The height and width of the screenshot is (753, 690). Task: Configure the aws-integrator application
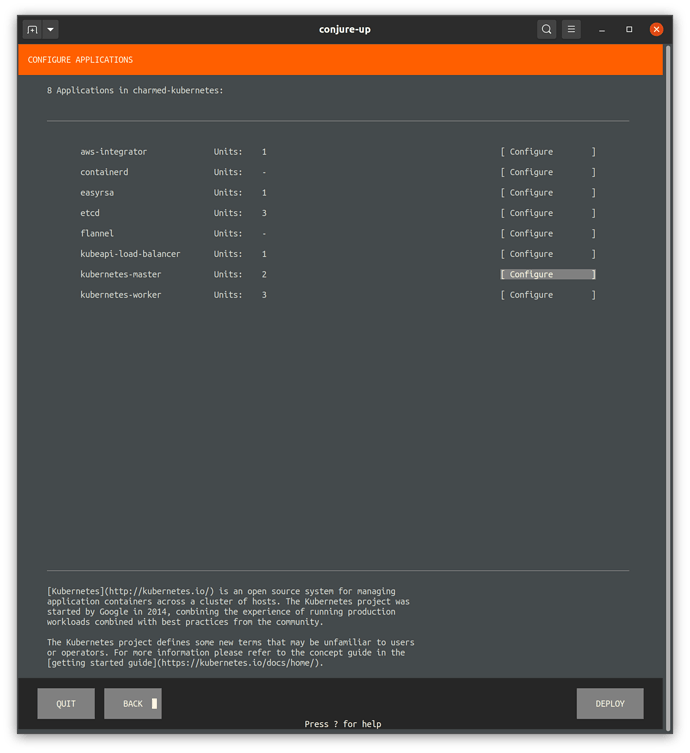[548, 152]
